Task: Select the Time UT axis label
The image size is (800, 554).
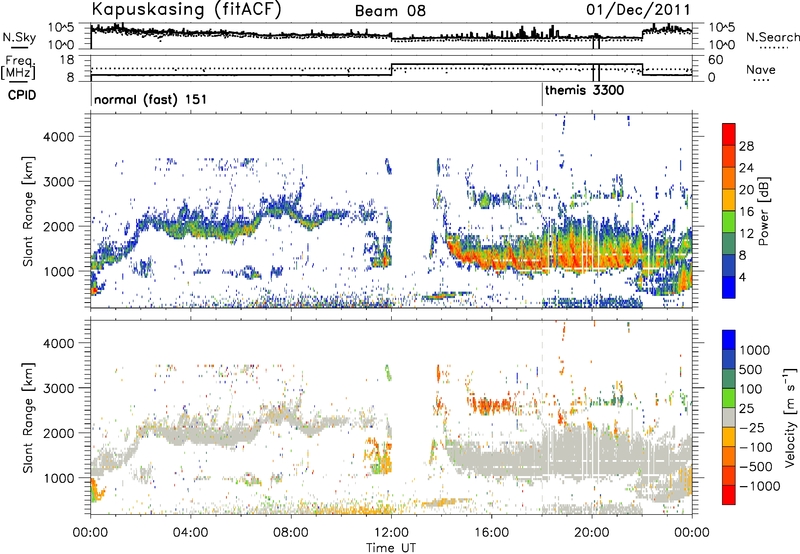Action: click(x=391, y=547)
